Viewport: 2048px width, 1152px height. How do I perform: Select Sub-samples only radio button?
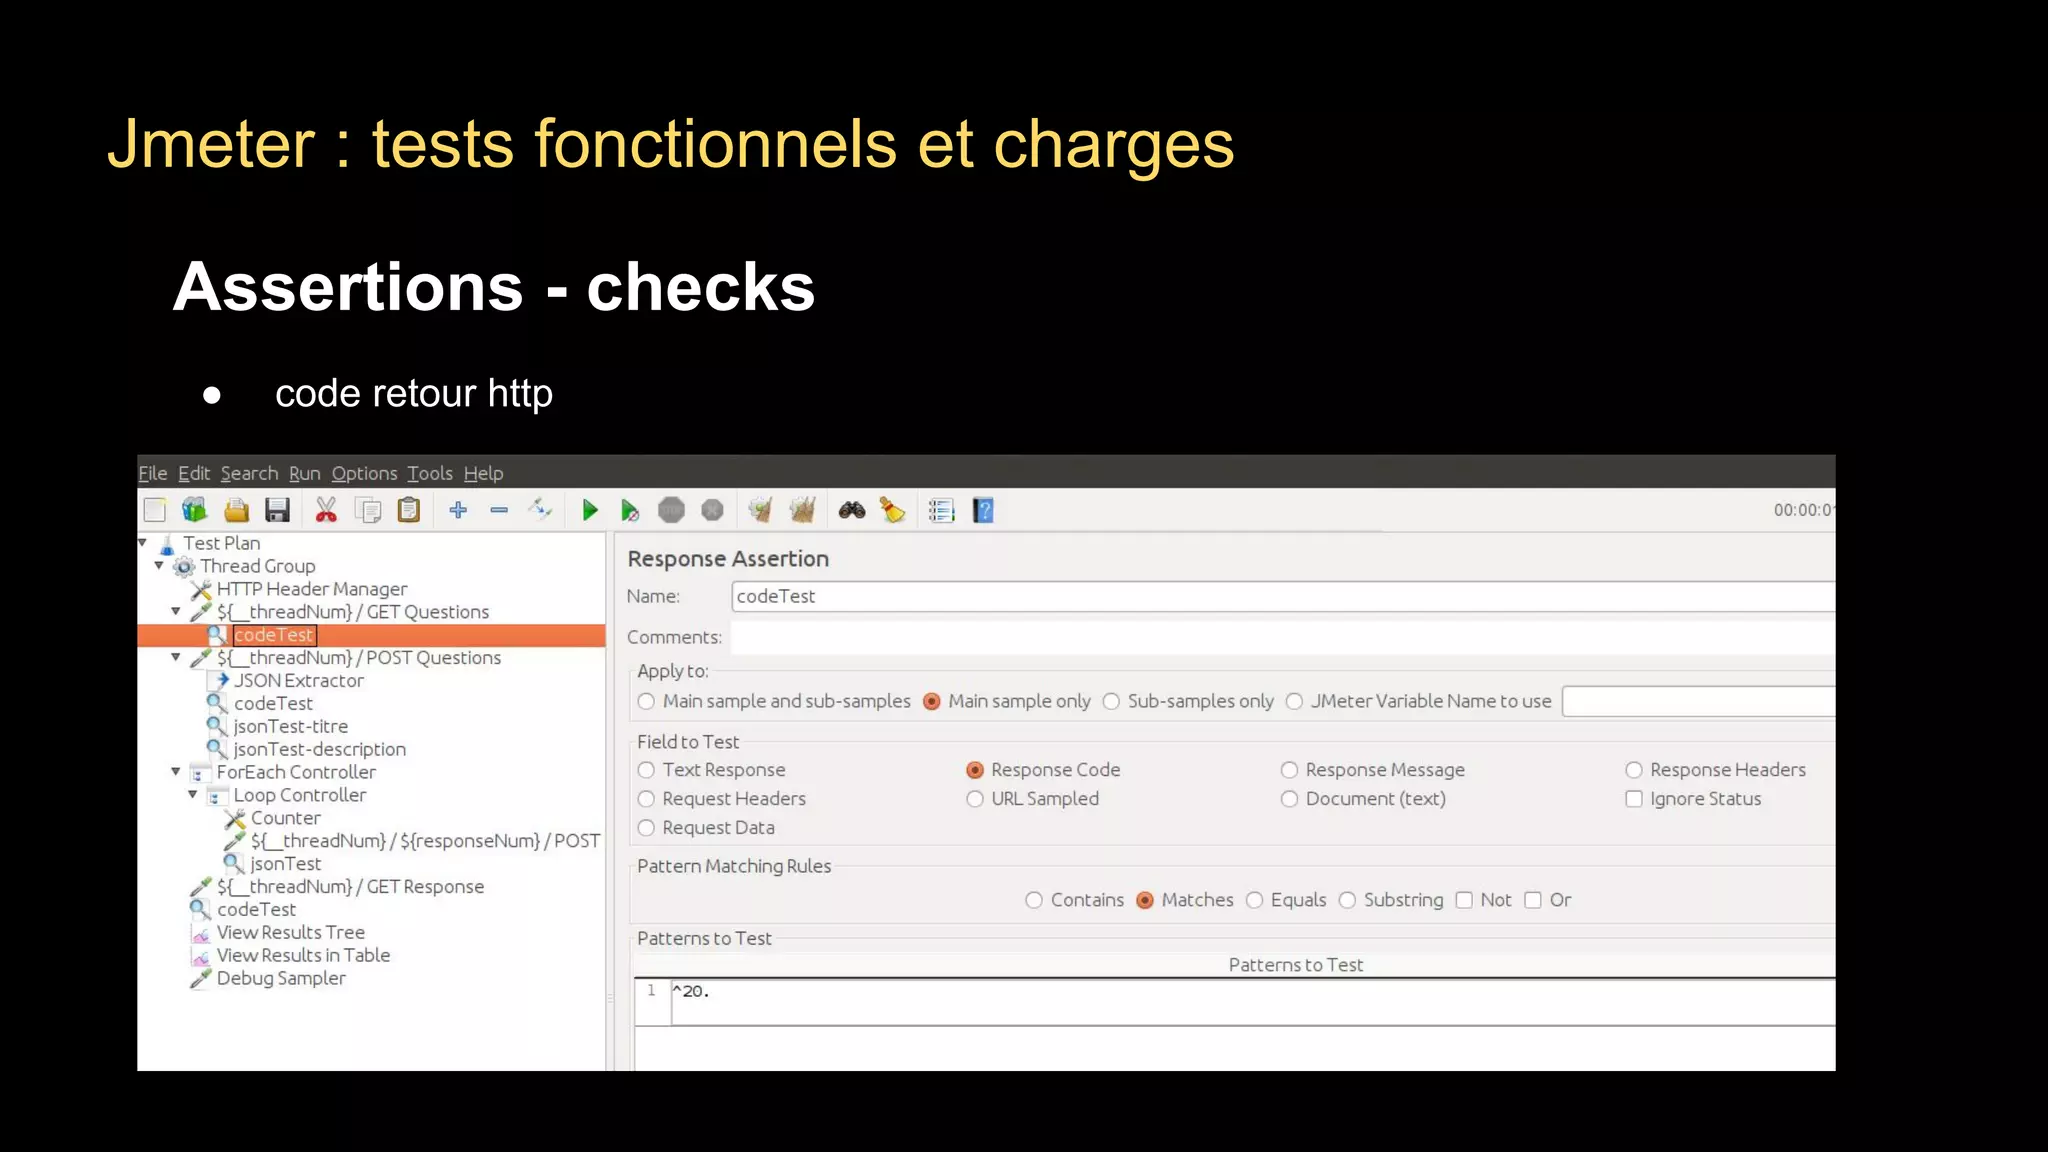[1111, 702]
